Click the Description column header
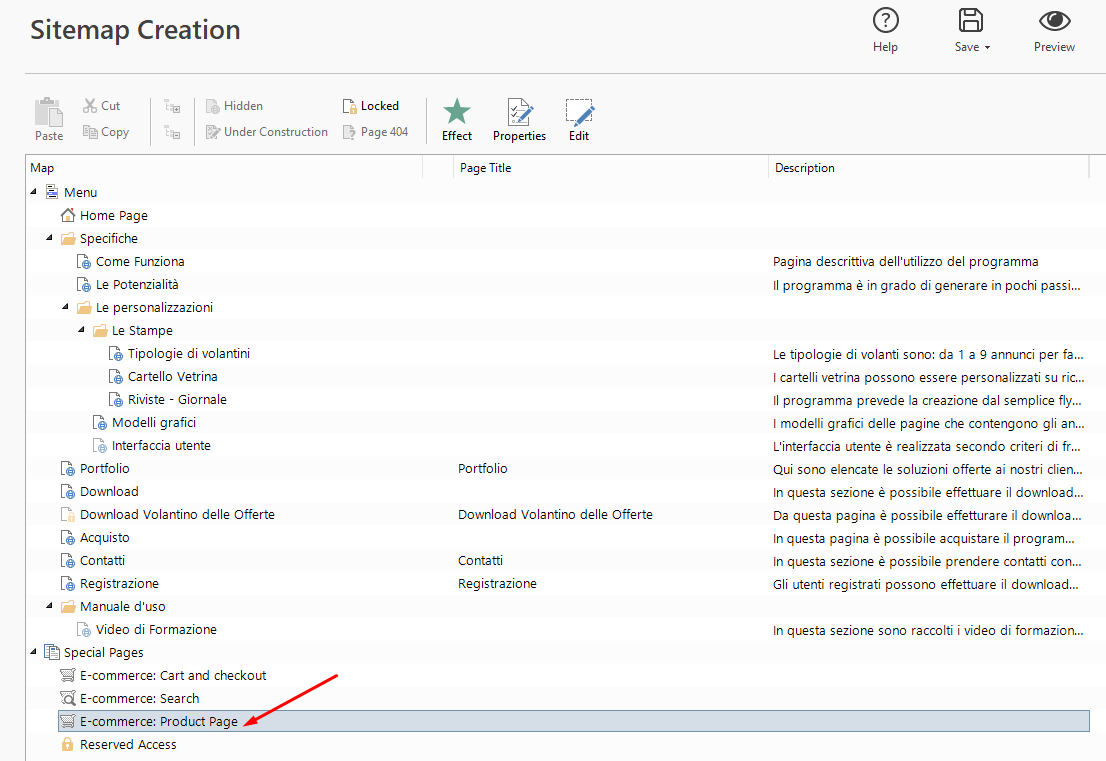 [804, 168]
